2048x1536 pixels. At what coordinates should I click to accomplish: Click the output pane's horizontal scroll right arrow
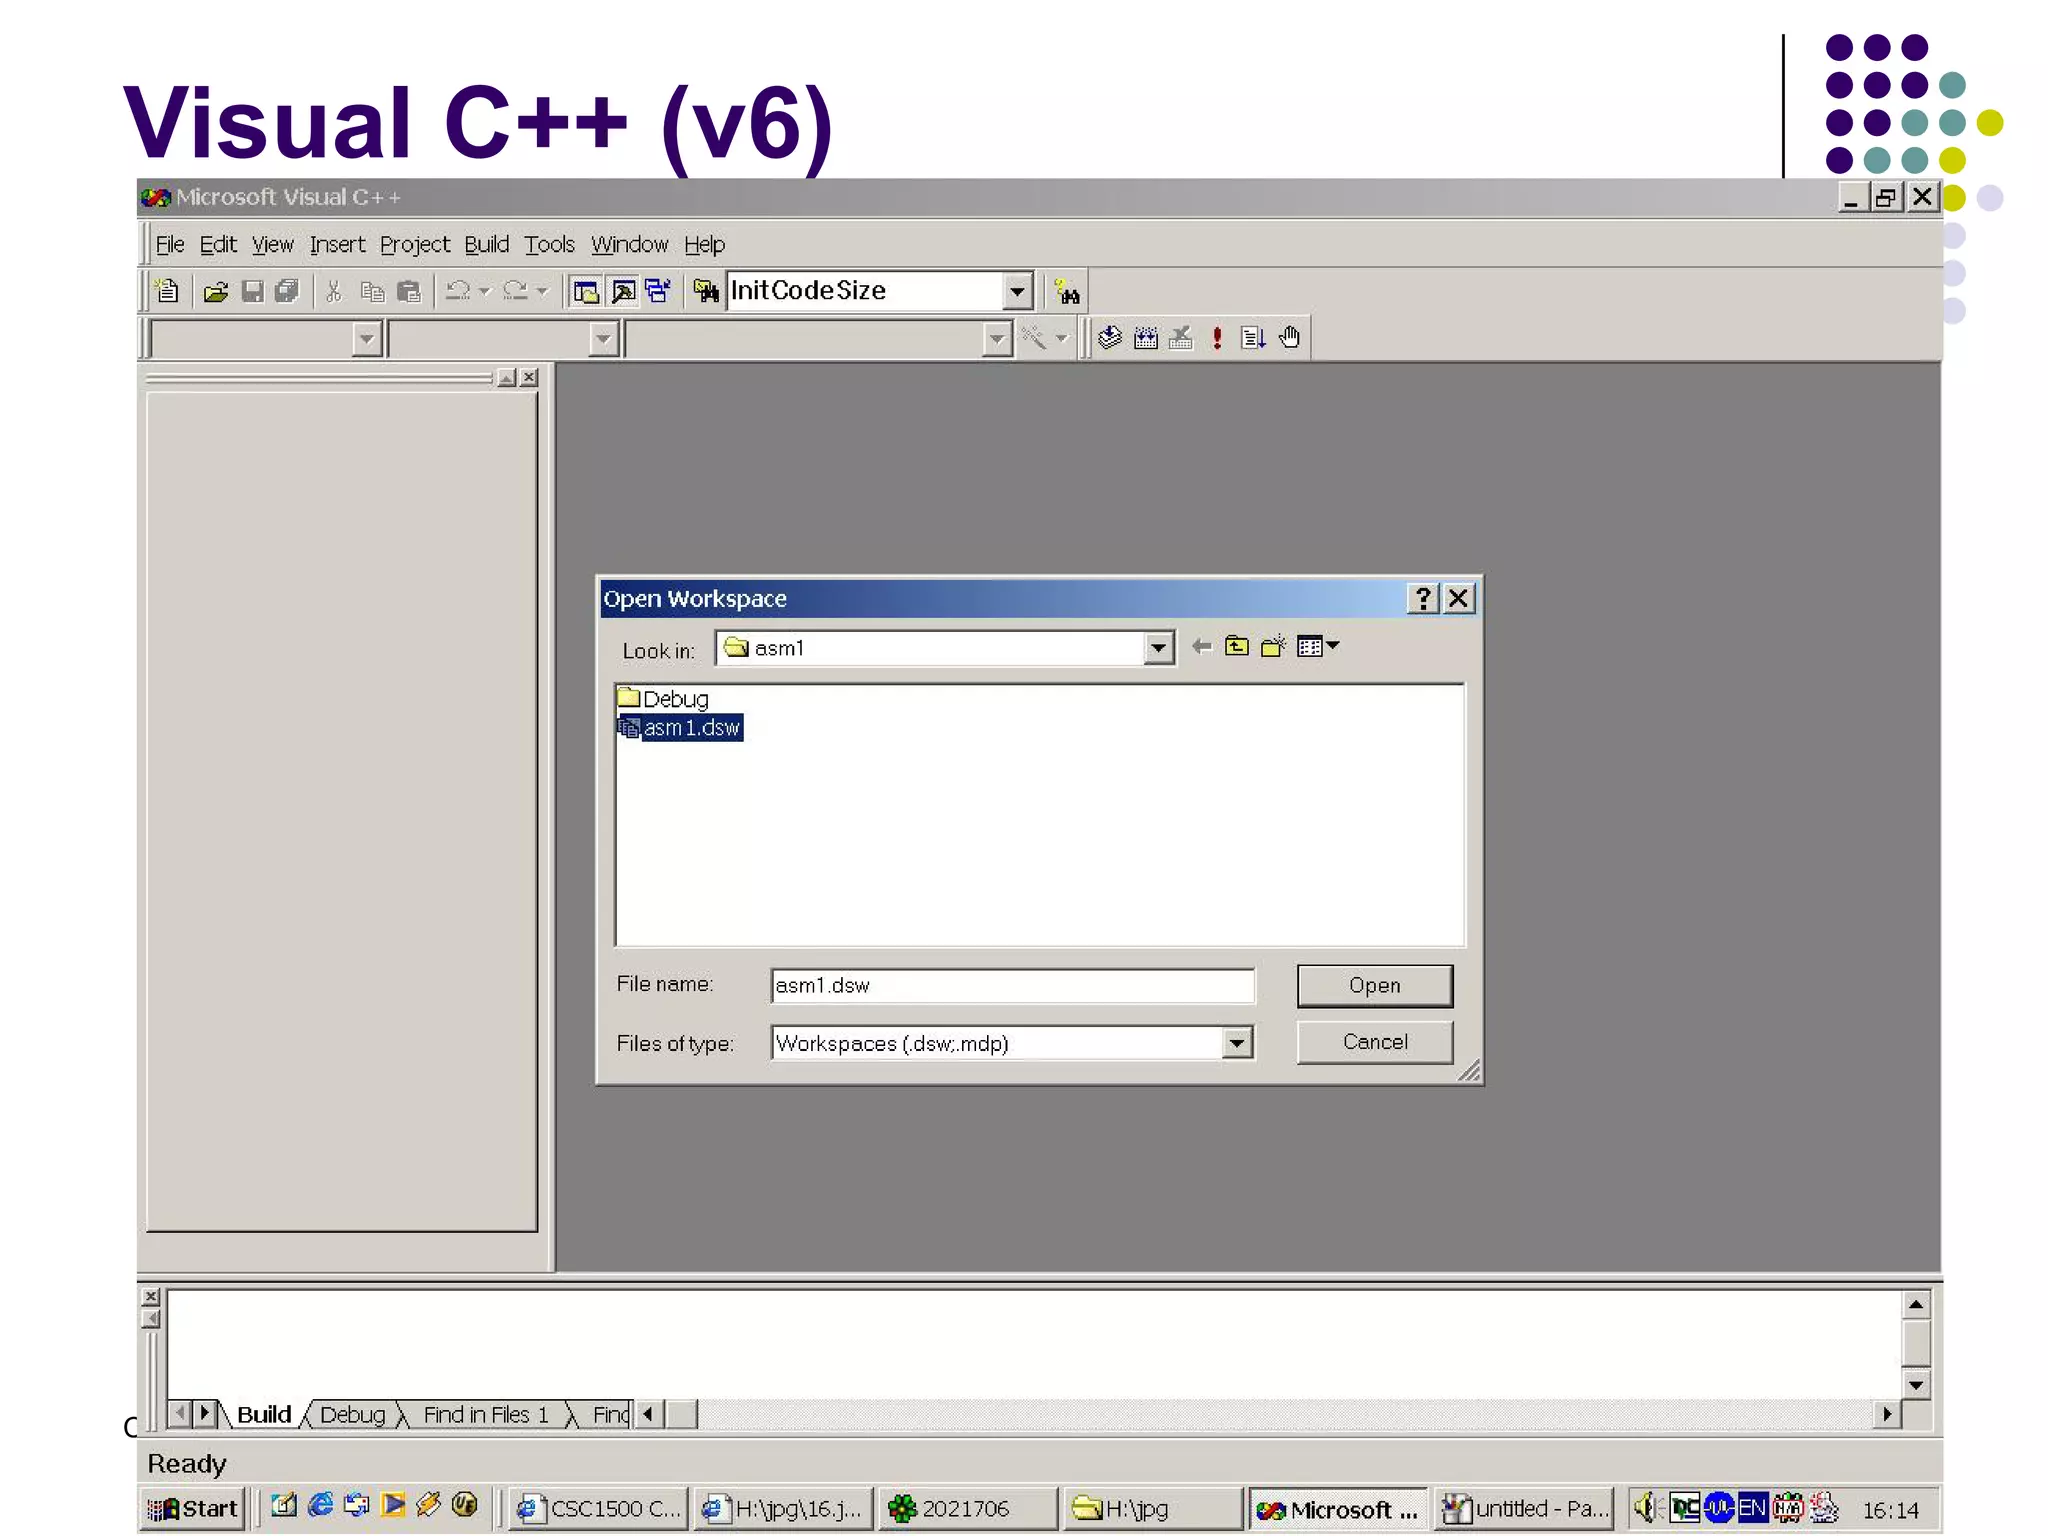(1886, 1414)
